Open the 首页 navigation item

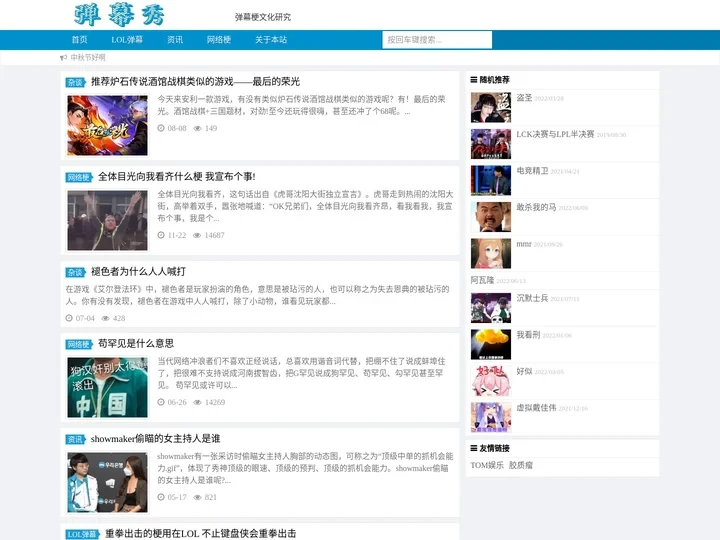(79, 40)
